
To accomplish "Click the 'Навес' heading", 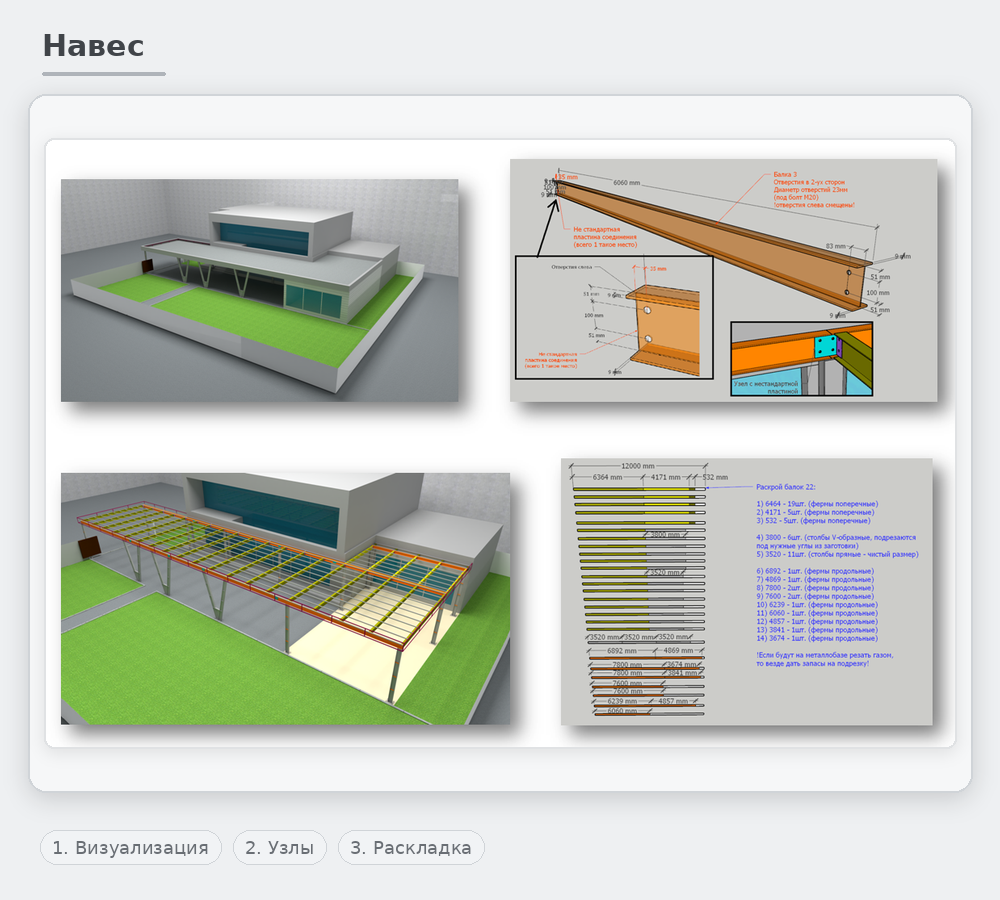I will pyautogui.click(x=93, y=46).
